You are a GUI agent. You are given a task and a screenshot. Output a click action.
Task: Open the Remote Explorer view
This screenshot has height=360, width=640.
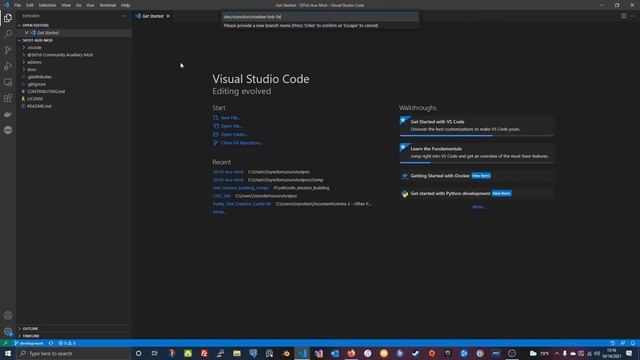[8, 82]
